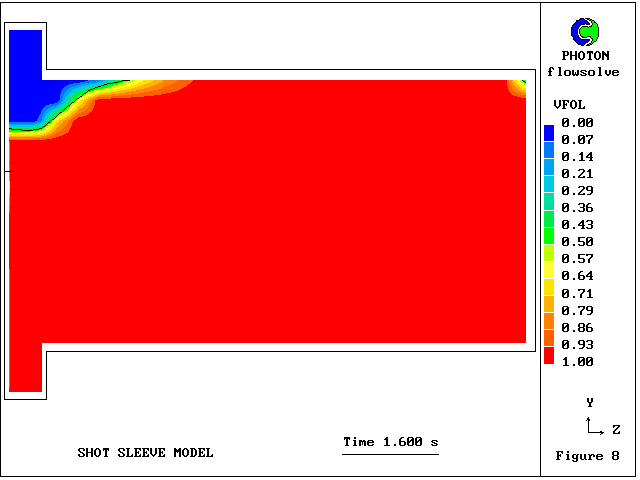Click the VFOL legend title

569,105
